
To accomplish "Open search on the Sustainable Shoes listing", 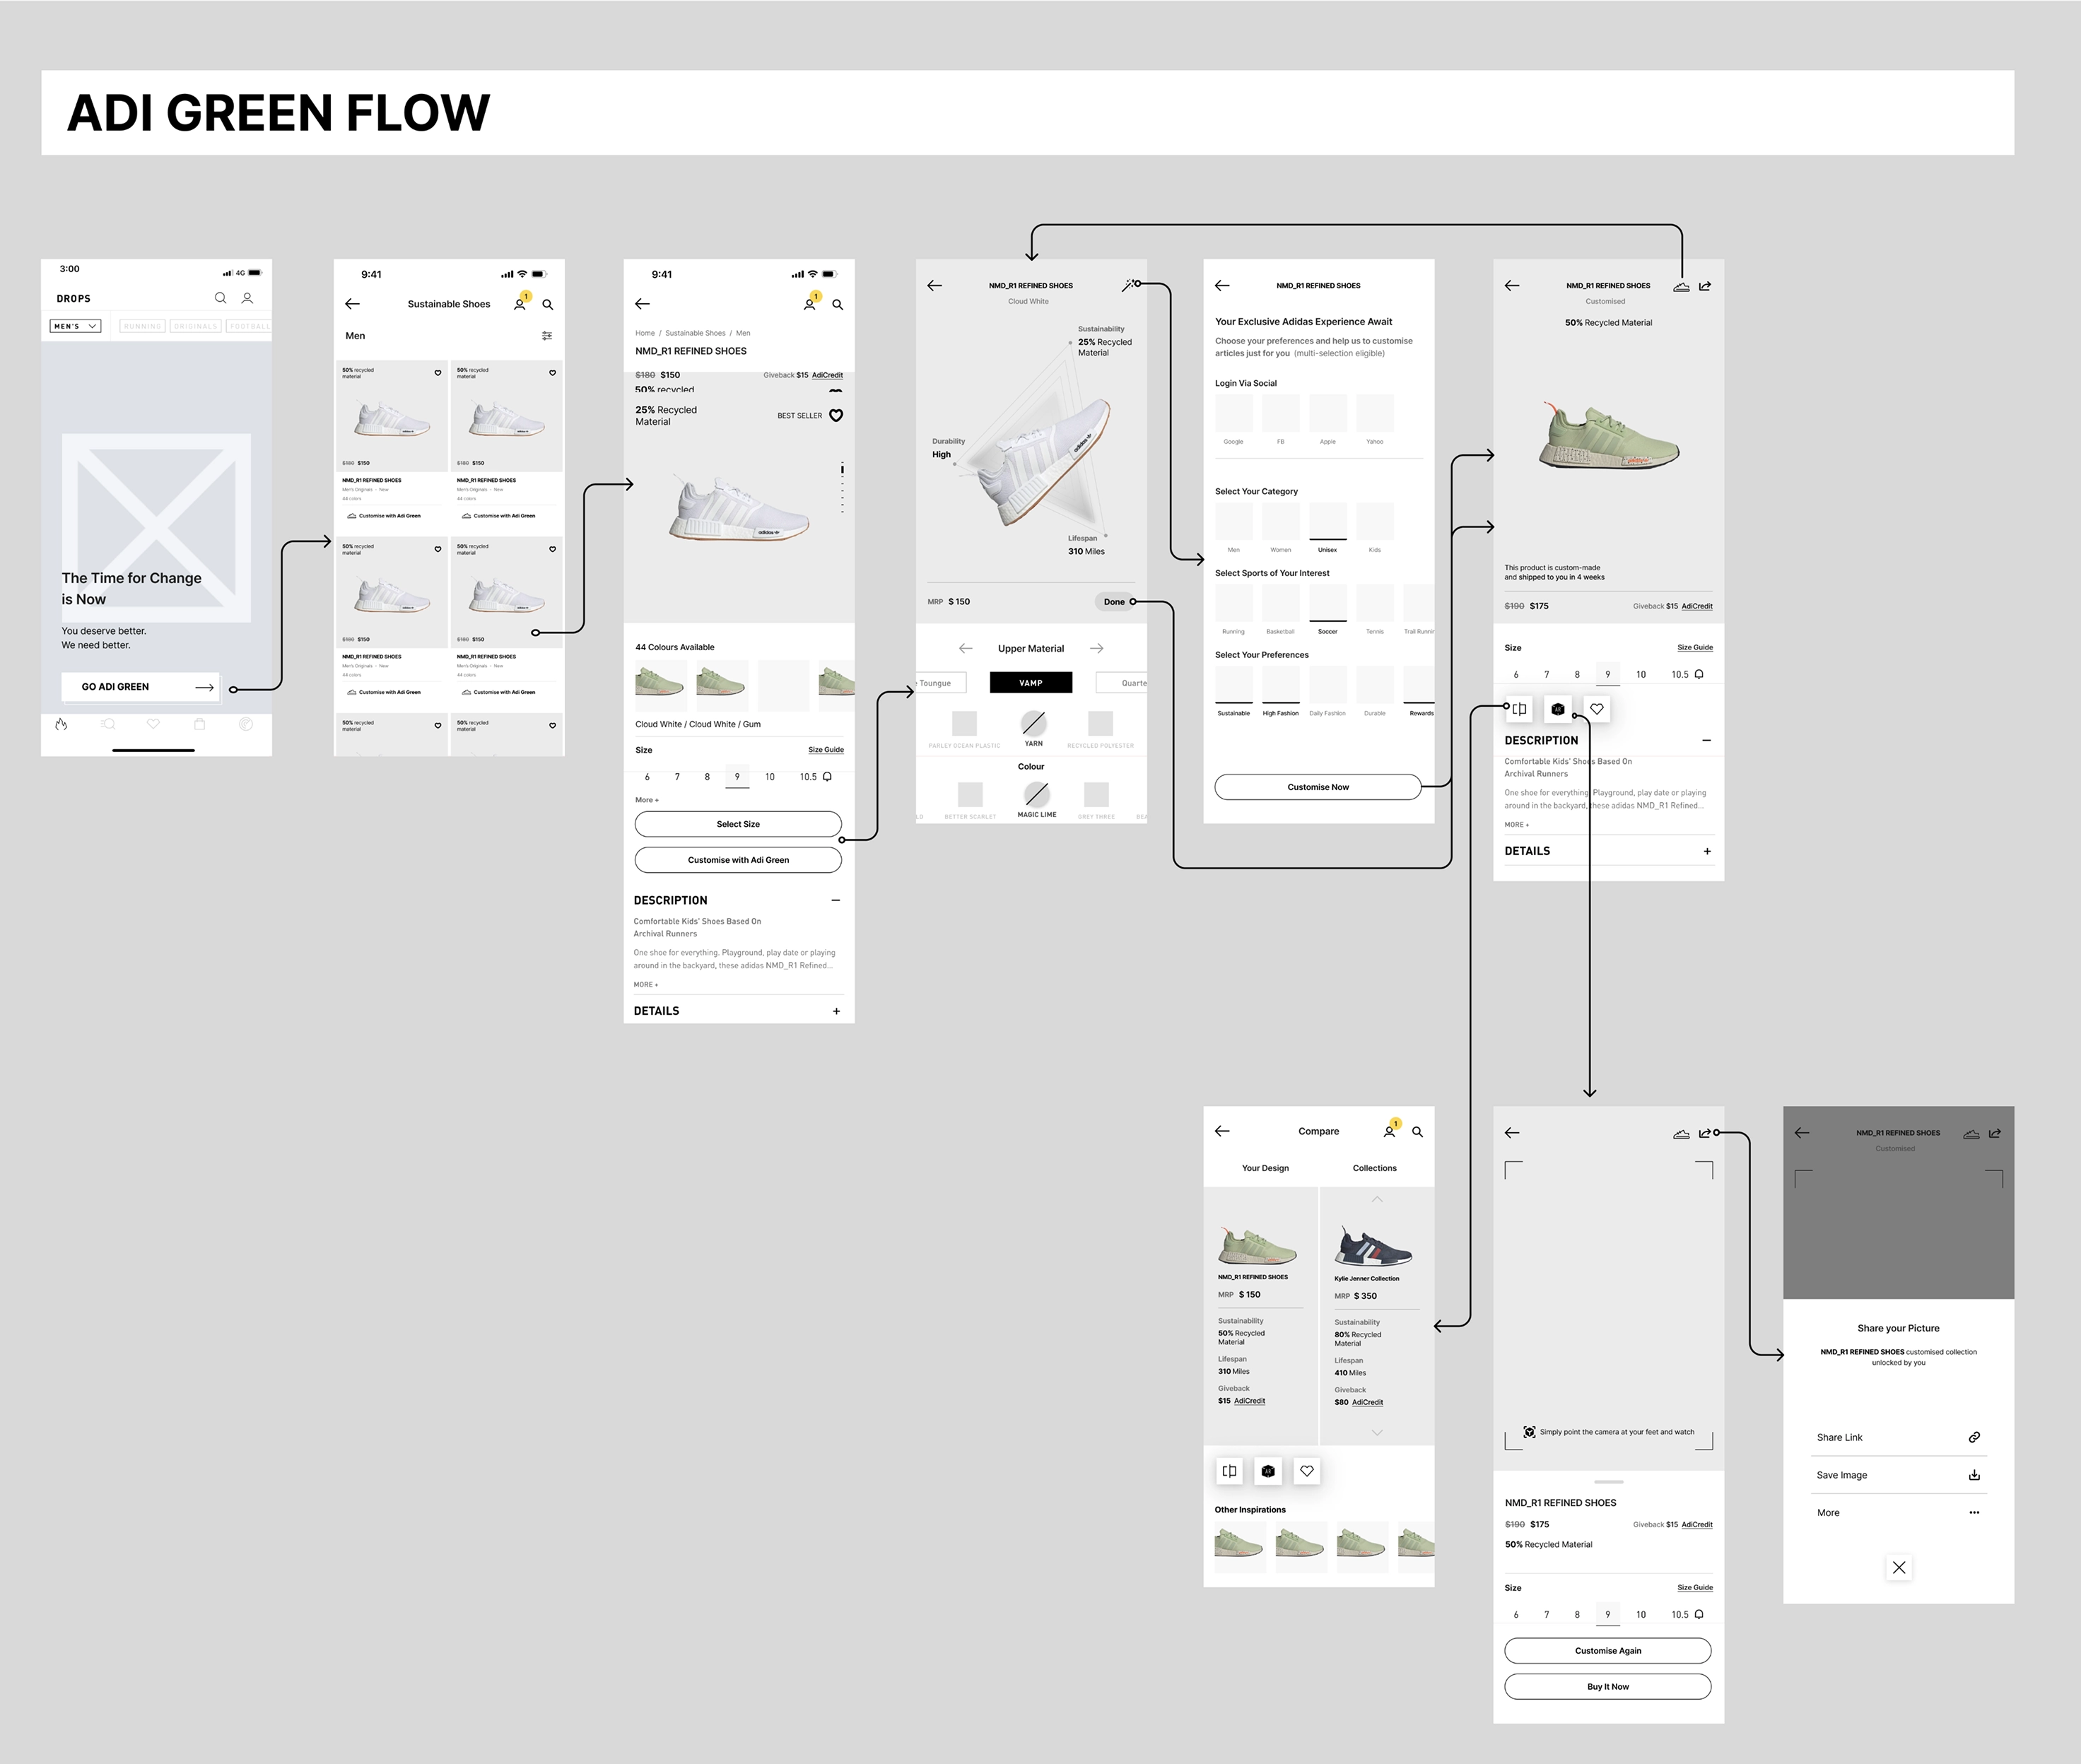I will click(x=548, y=304).
